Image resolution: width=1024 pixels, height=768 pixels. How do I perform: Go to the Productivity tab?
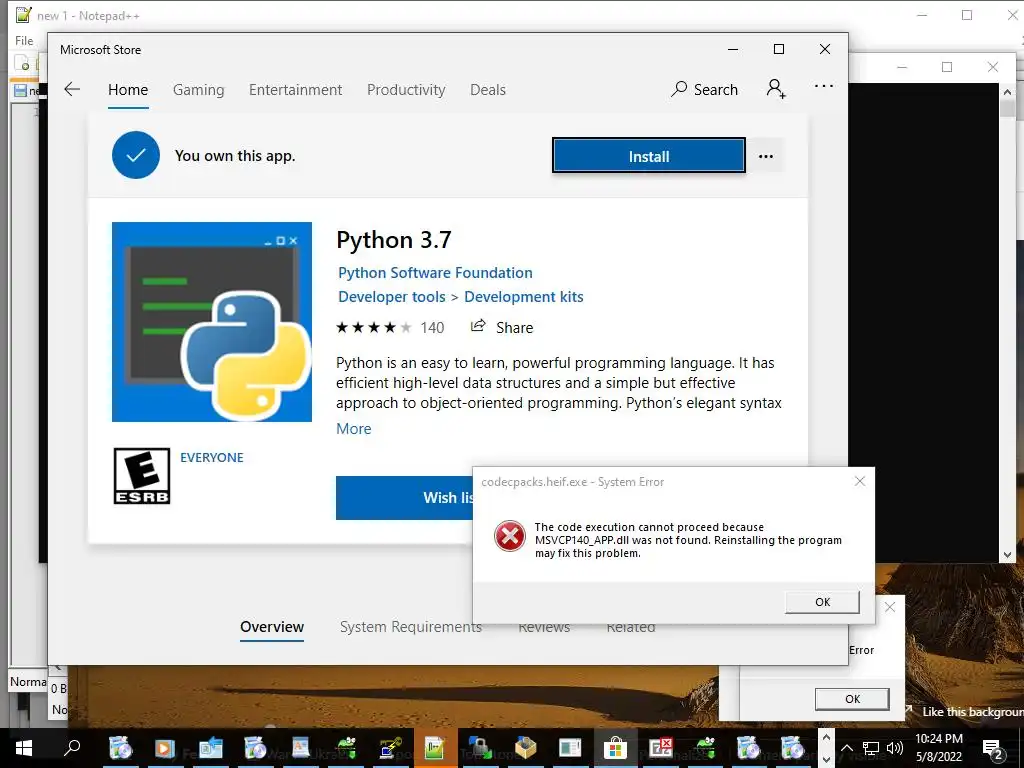[x=406, y=90]
